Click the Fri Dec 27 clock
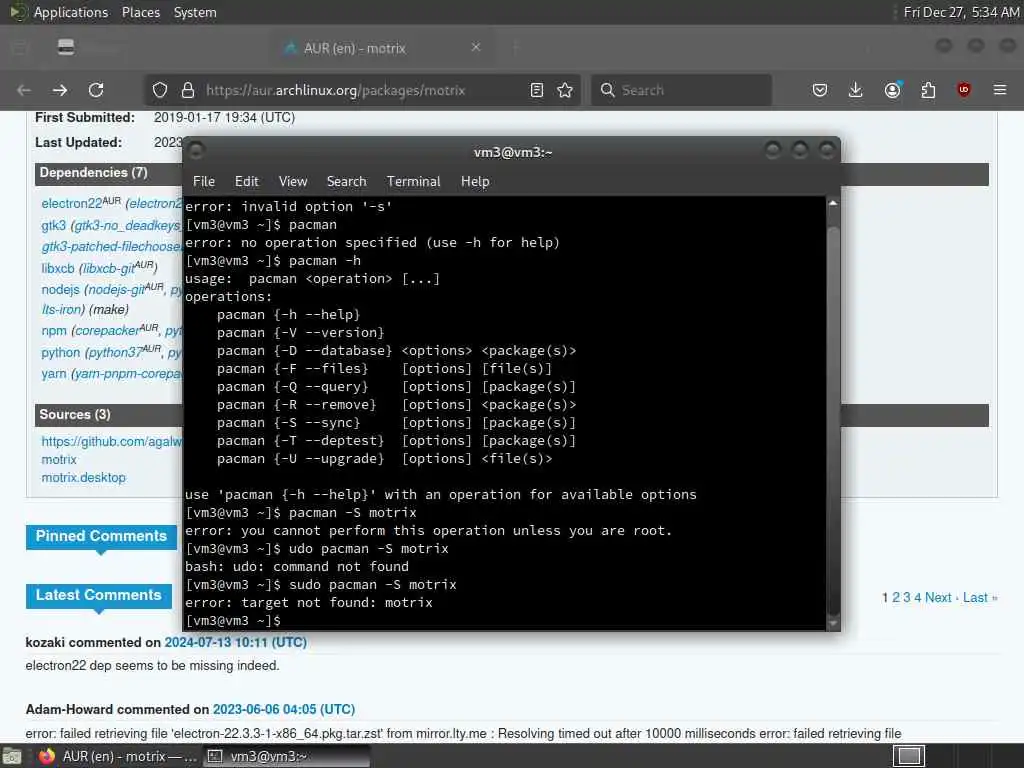The width and height of the screenshot is (1024, 768). pos(961,12)
